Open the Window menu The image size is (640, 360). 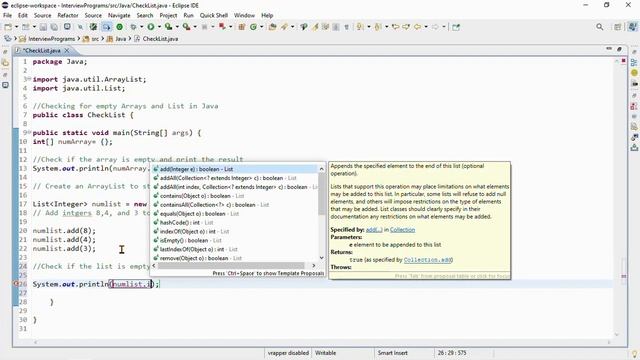coord(244,15)
